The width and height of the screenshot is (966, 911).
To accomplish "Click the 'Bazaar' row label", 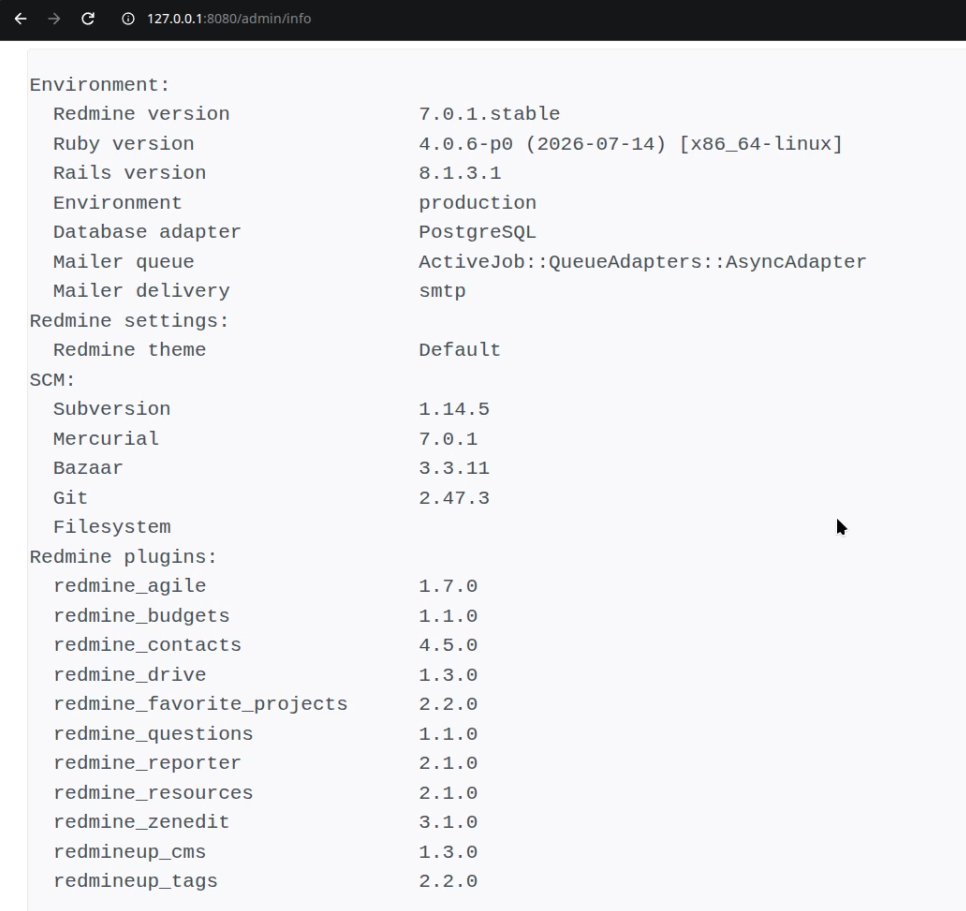I will click(x=88, y=468).
